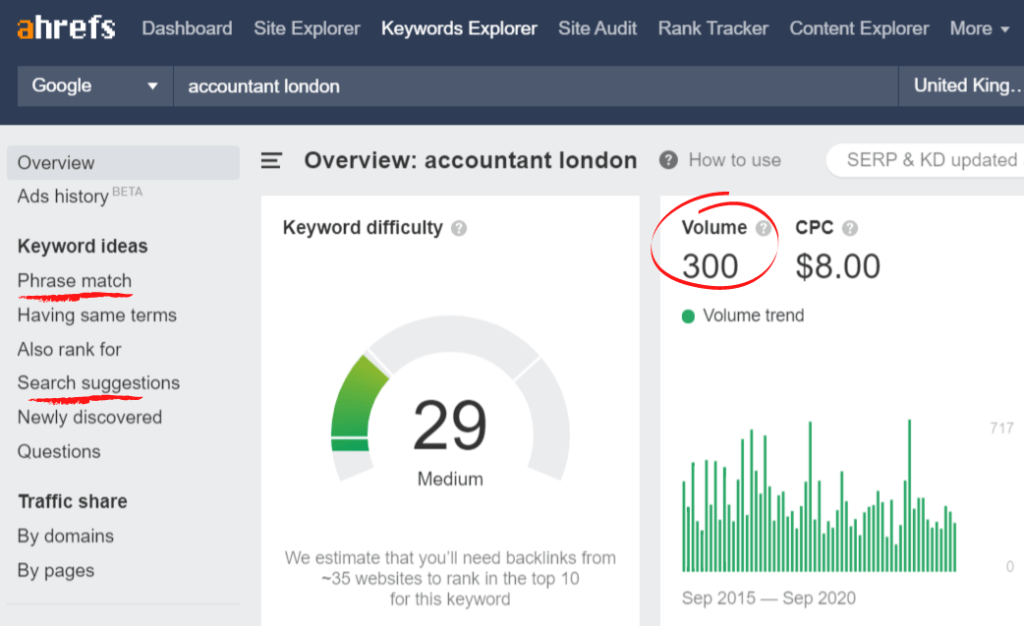Viewport: 1024px width, 627px height.
Task: Select the Ads history BETA section
Action: [61, 196]
